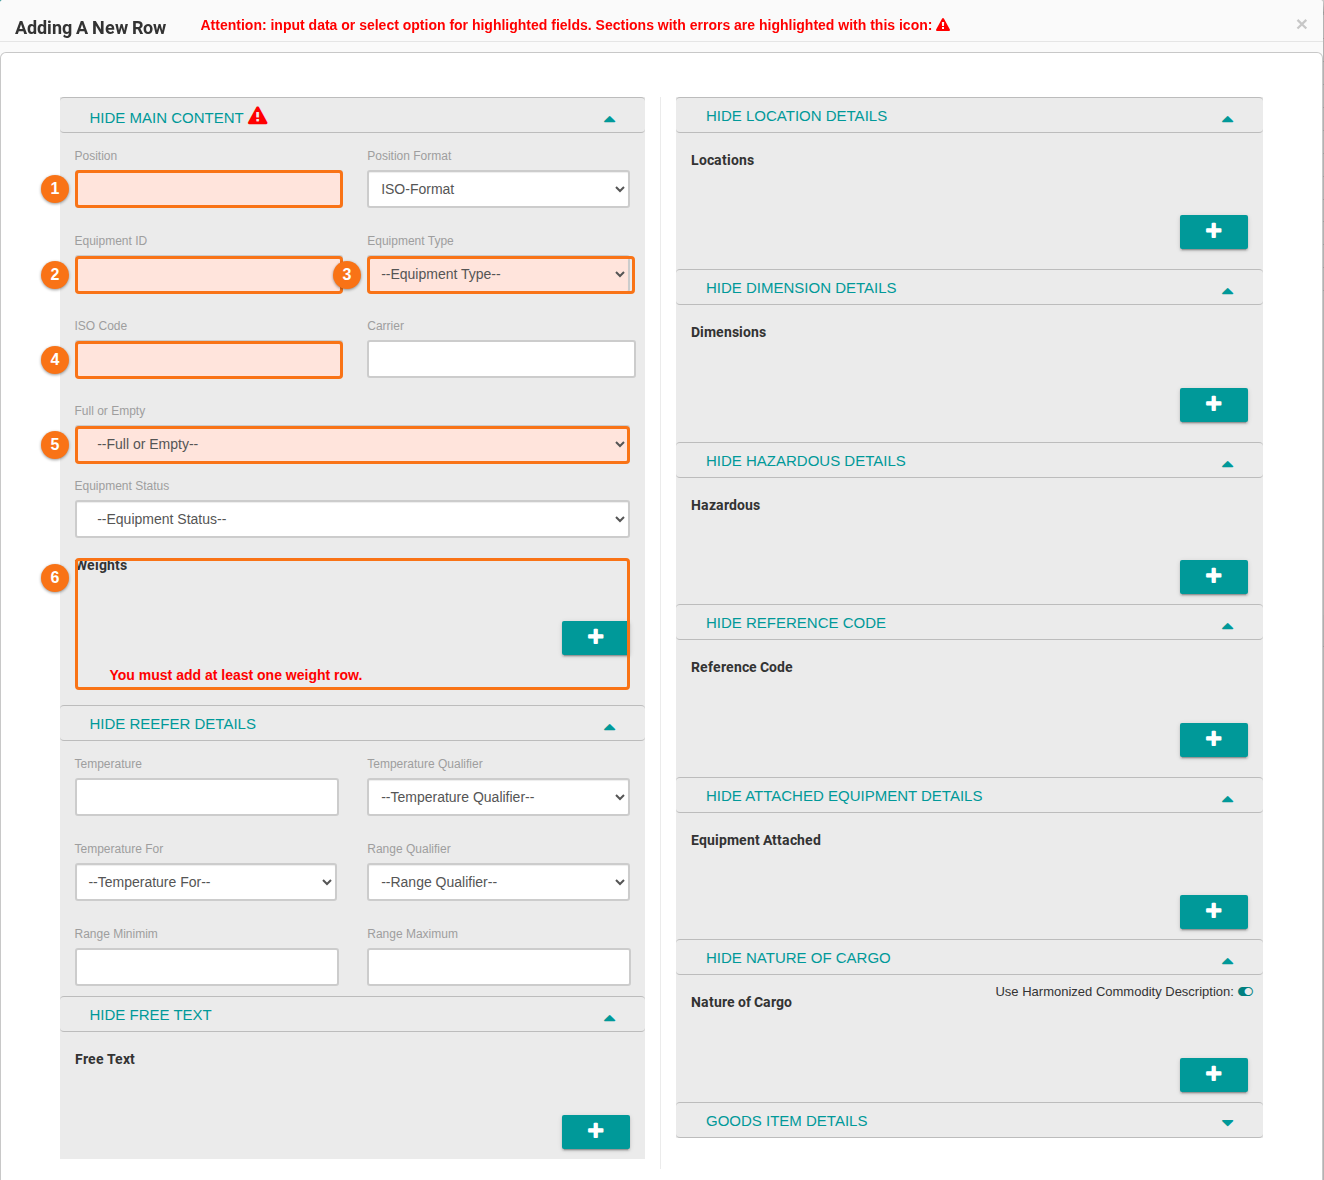Collapse Hazardous Details with its arrow
Viewport: 1324px width, 1180px height.
(1228, 464)
